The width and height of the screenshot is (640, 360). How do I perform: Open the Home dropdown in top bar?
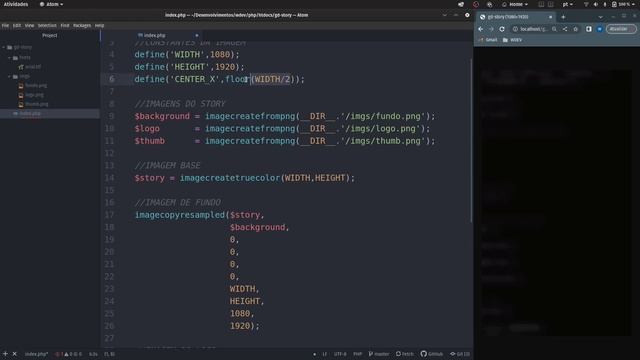click(x=515, y=4)
